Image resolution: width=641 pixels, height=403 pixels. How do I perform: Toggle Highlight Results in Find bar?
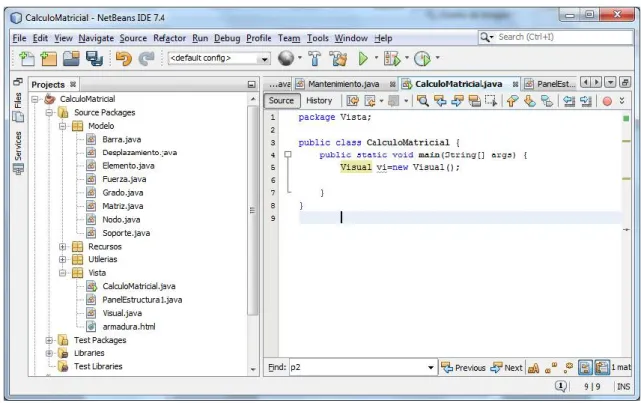point(585,367)
